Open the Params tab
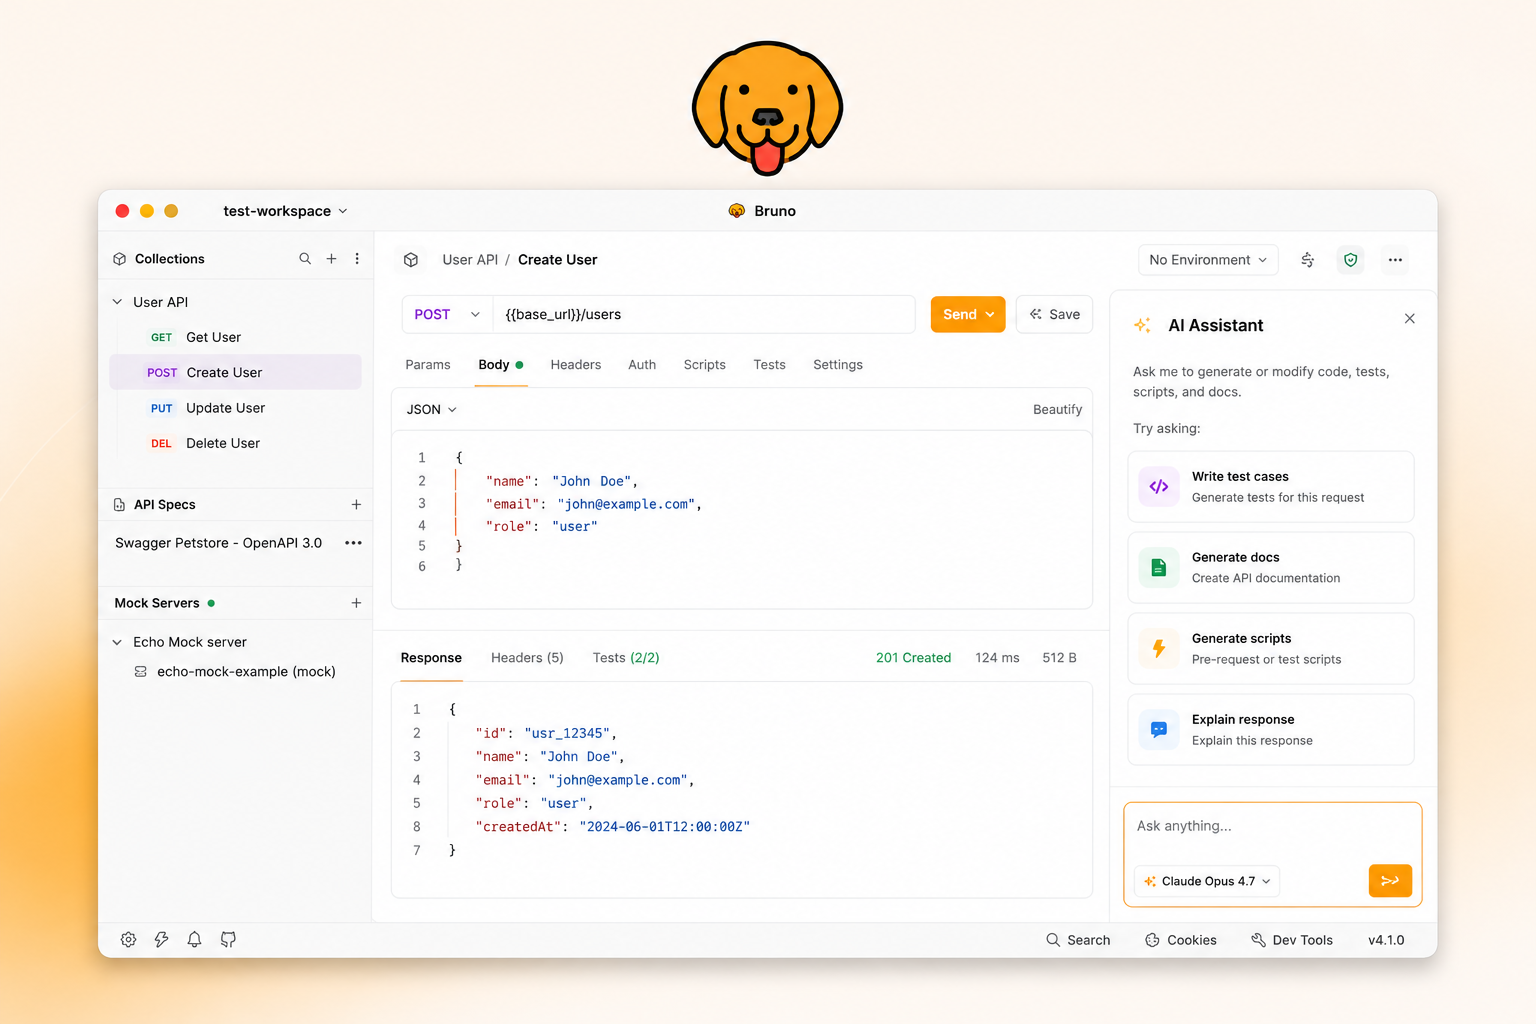 [428, 365]
